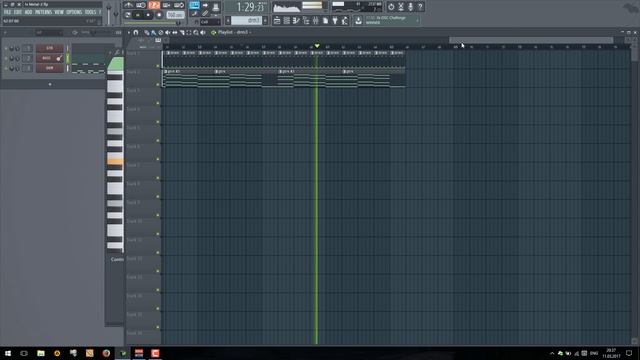Click the circular undo-history icon top right

(391, 7)
